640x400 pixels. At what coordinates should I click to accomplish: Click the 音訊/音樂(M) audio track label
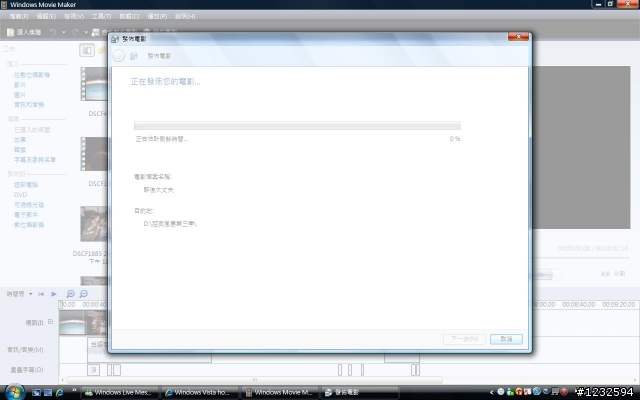(x=25, y=350)
